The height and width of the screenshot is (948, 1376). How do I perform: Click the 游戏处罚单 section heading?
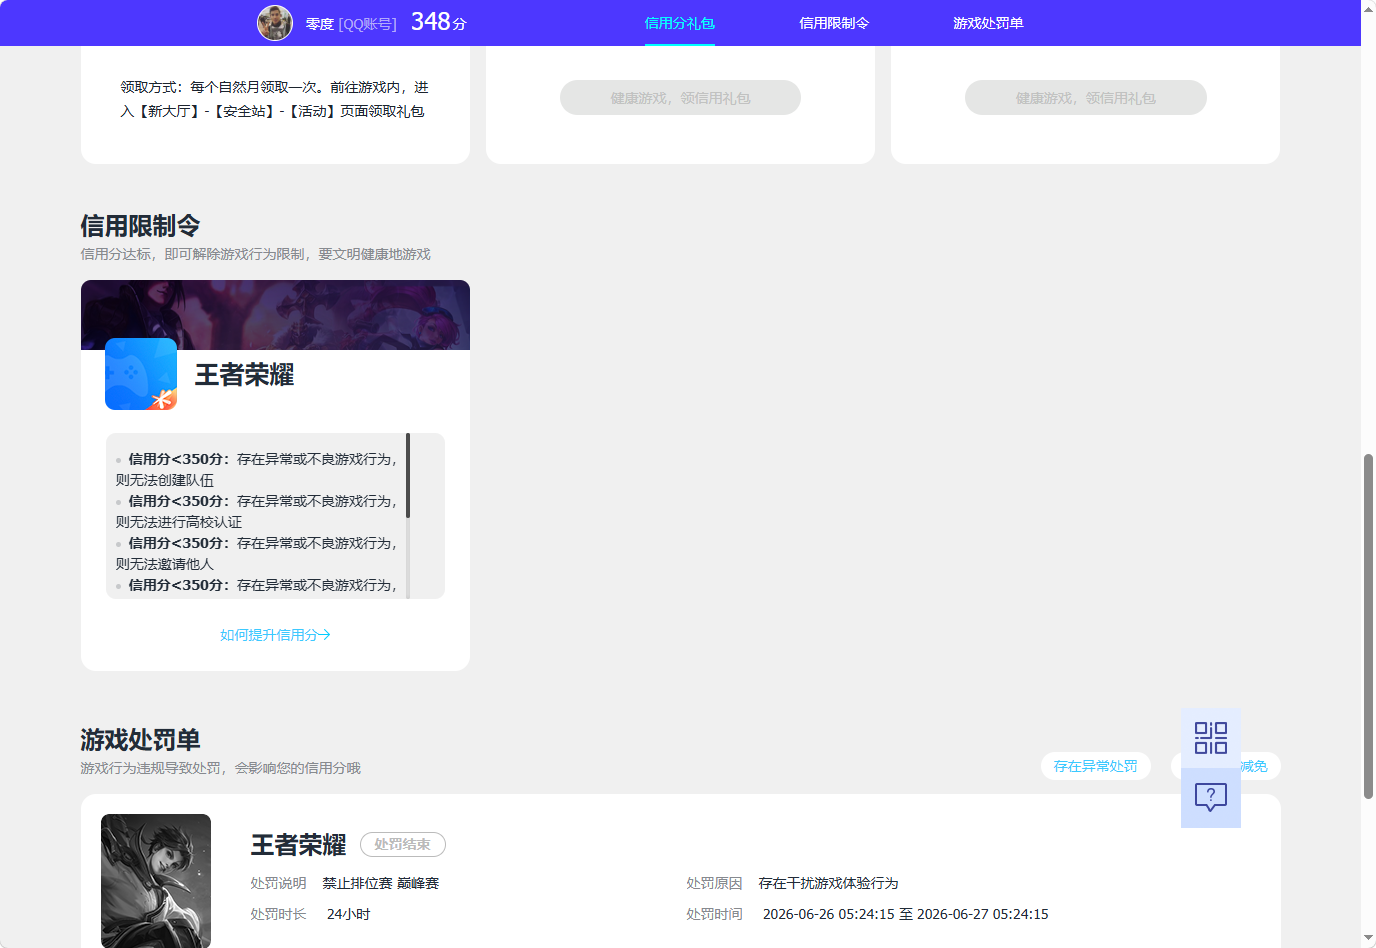coord(140,740)
